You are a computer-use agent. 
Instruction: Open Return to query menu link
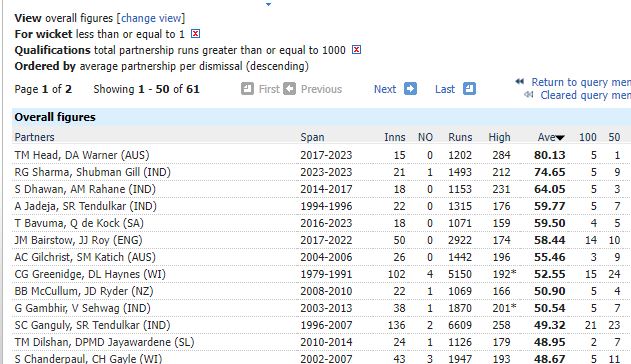pos(581,82)
